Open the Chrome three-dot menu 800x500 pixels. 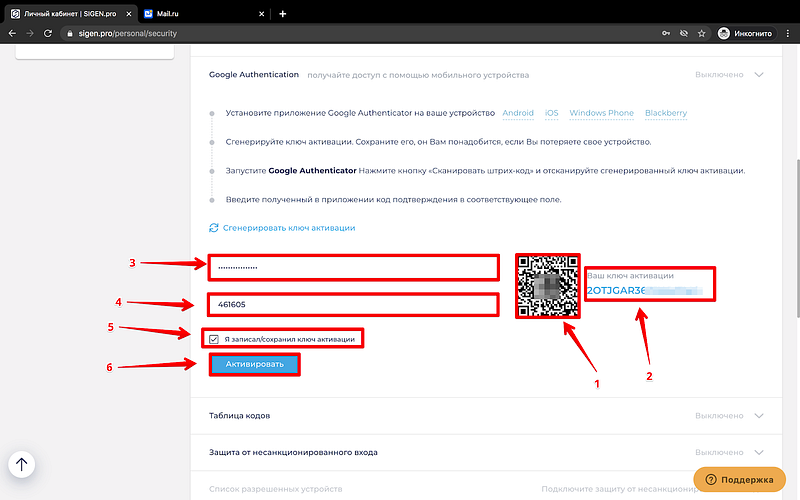tap(788, 33)
